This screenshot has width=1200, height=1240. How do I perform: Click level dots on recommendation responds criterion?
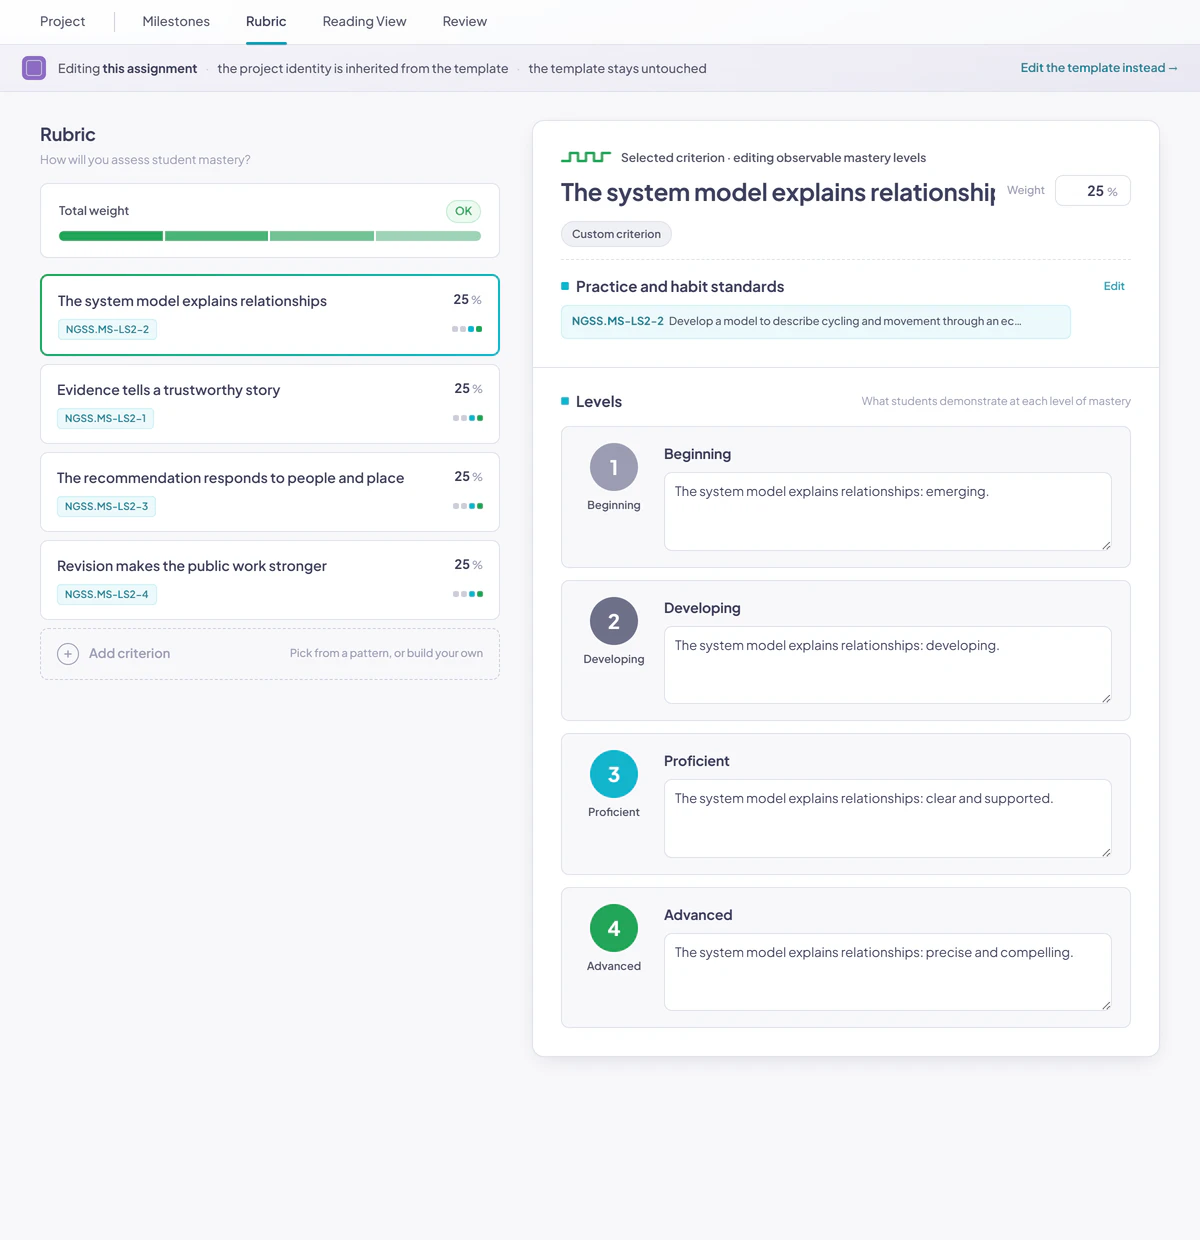tap(468, 506)
